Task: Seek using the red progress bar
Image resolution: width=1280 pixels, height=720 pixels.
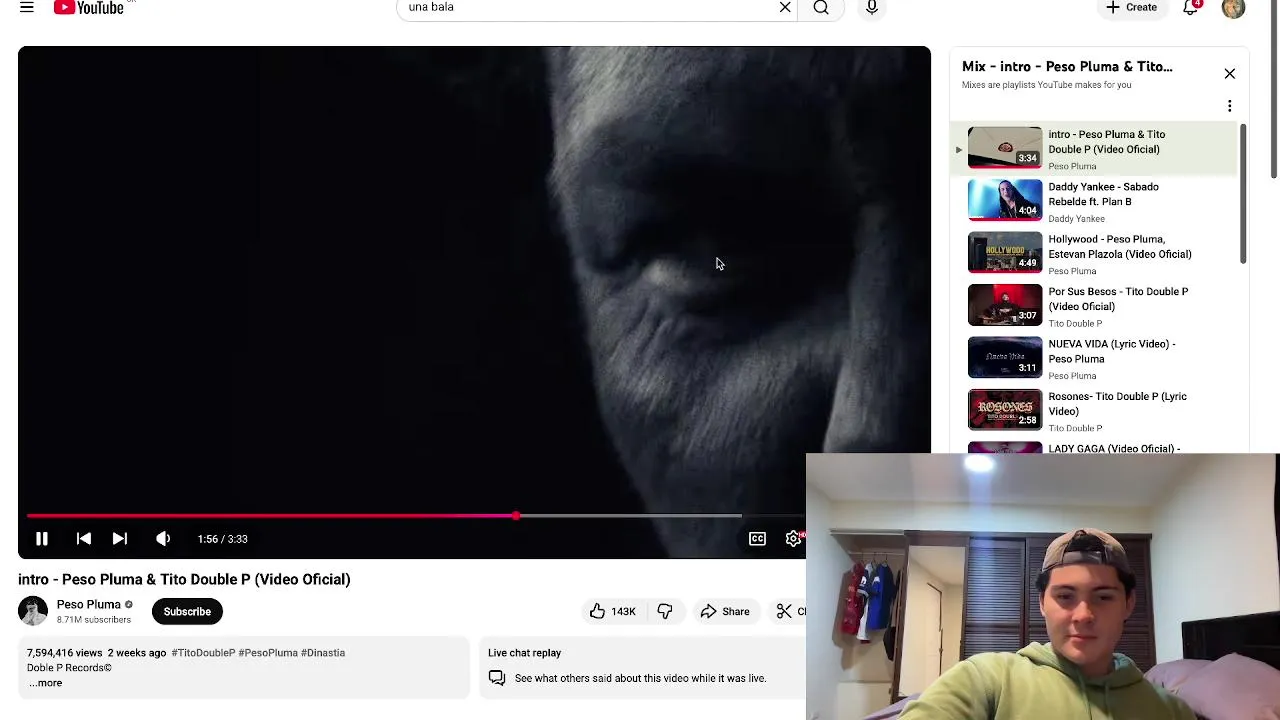Action: [x=270, y=516]
